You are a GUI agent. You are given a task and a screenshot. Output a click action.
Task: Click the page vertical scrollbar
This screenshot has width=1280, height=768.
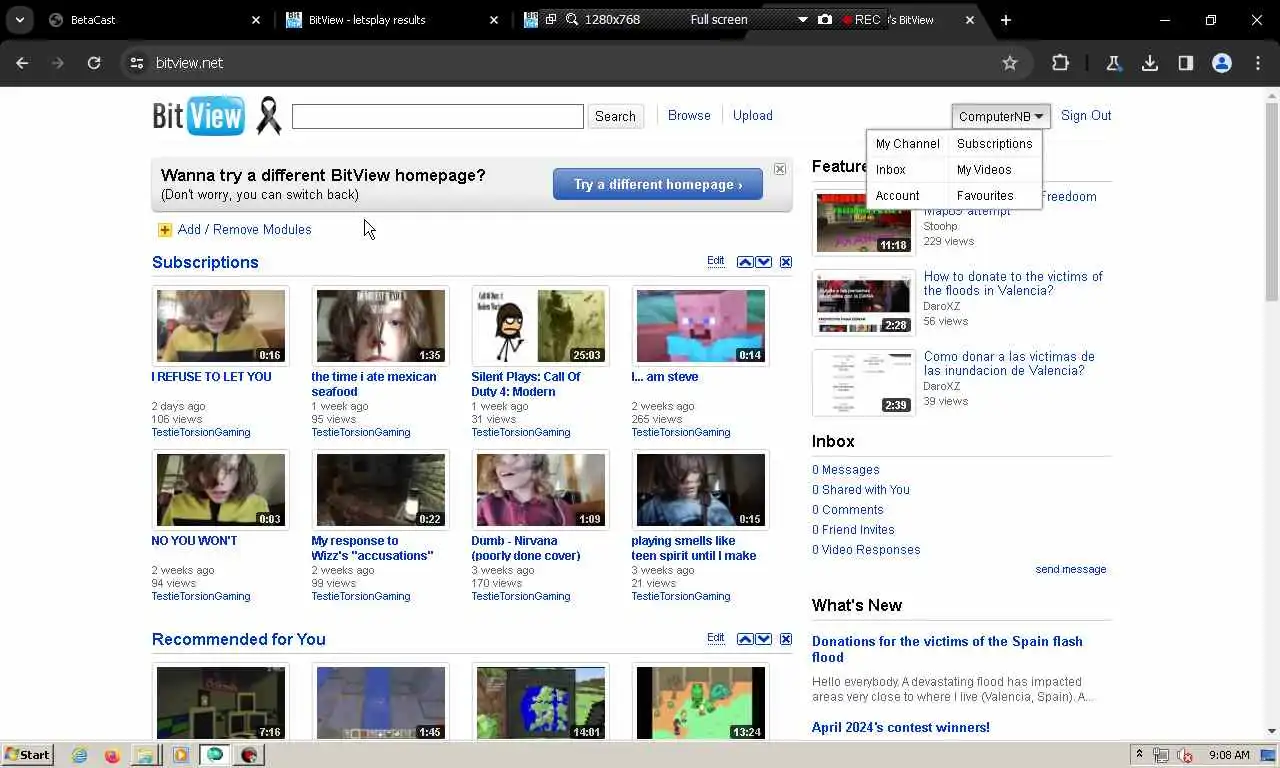pyautogui.click(x=1272, y=414)
